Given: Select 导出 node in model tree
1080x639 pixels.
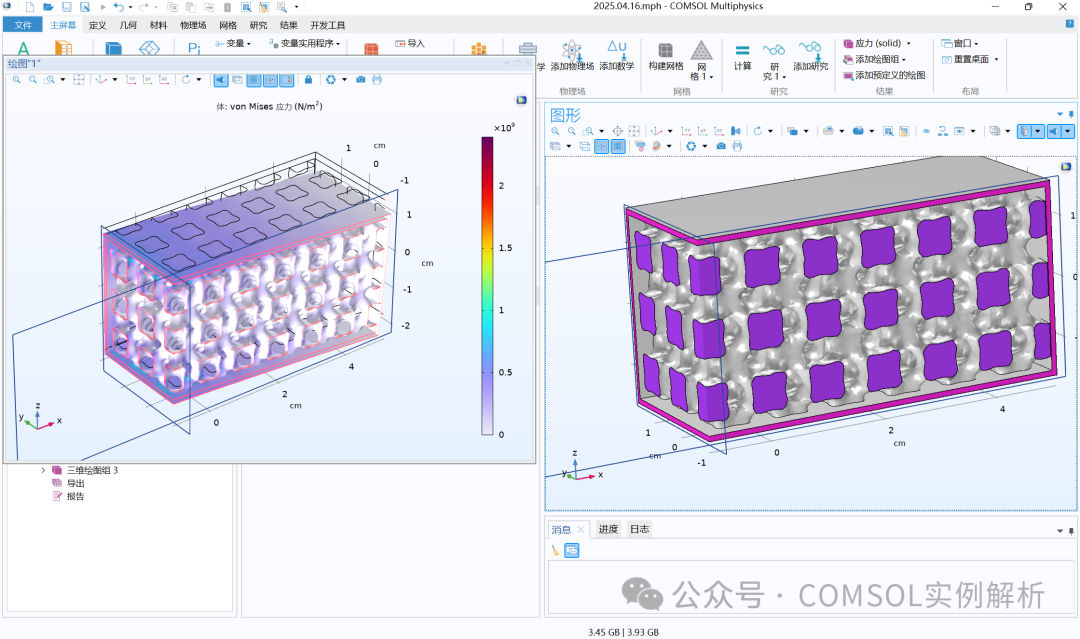Looking at the screenshot, I should tap(75, 483).
